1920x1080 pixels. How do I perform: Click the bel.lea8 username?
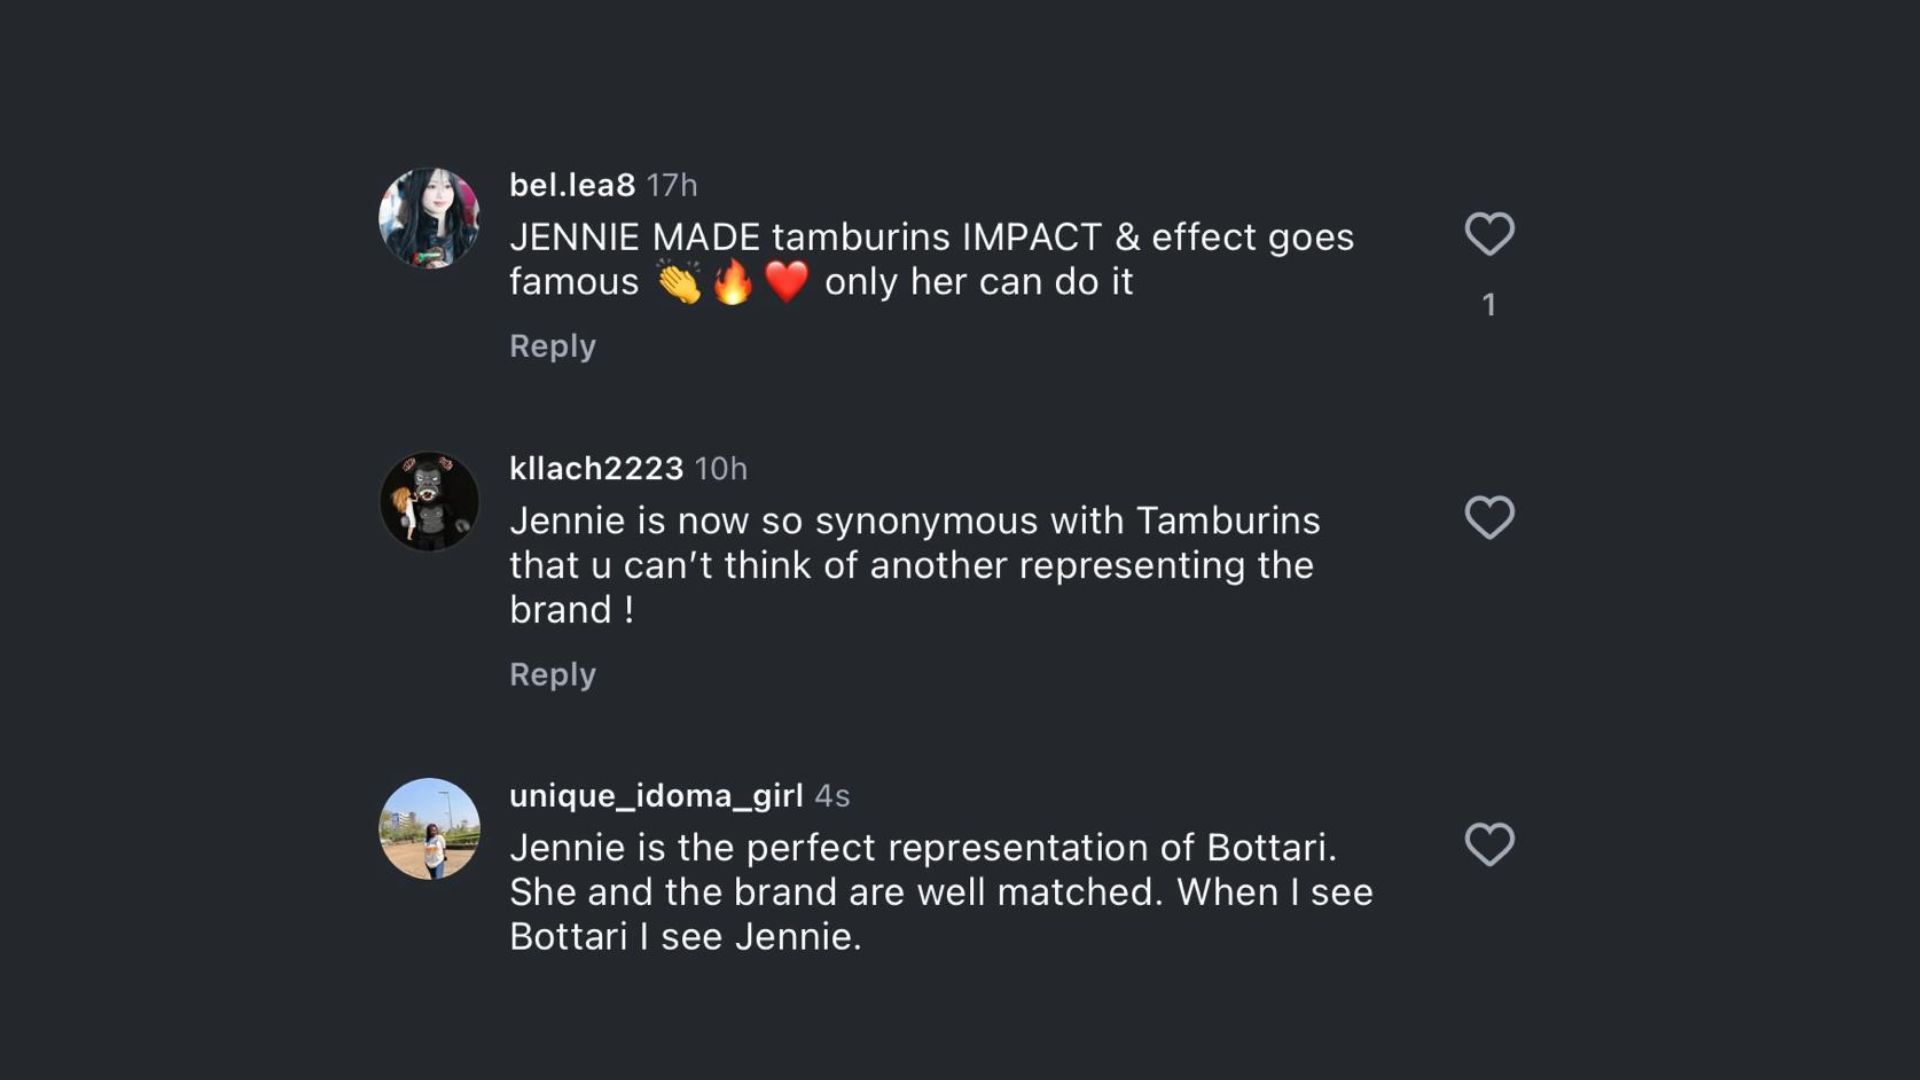click(x=572, y=185)
